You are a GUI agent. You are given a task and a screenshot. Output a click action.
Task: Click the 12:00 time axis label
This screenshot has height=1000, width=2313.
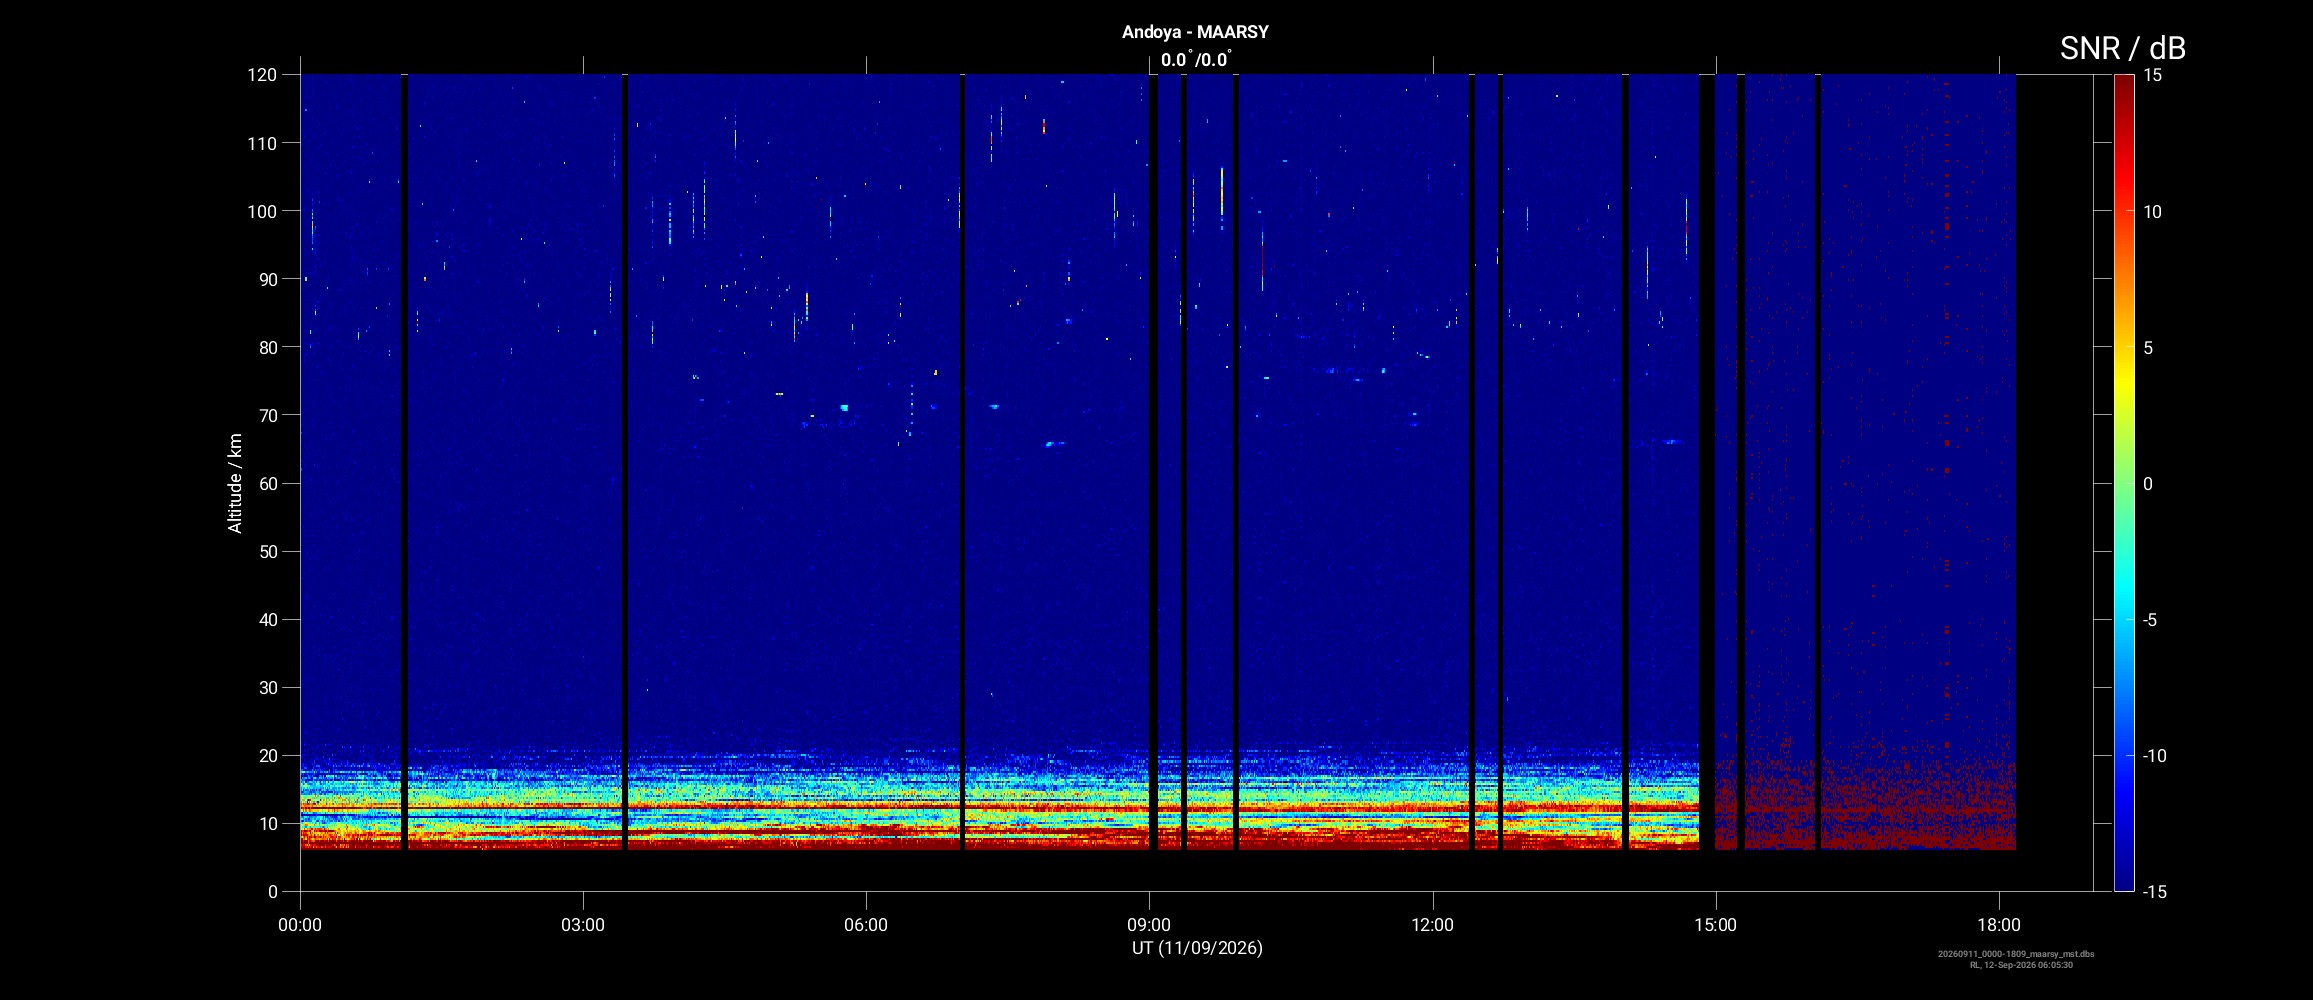pos(1432,925)
